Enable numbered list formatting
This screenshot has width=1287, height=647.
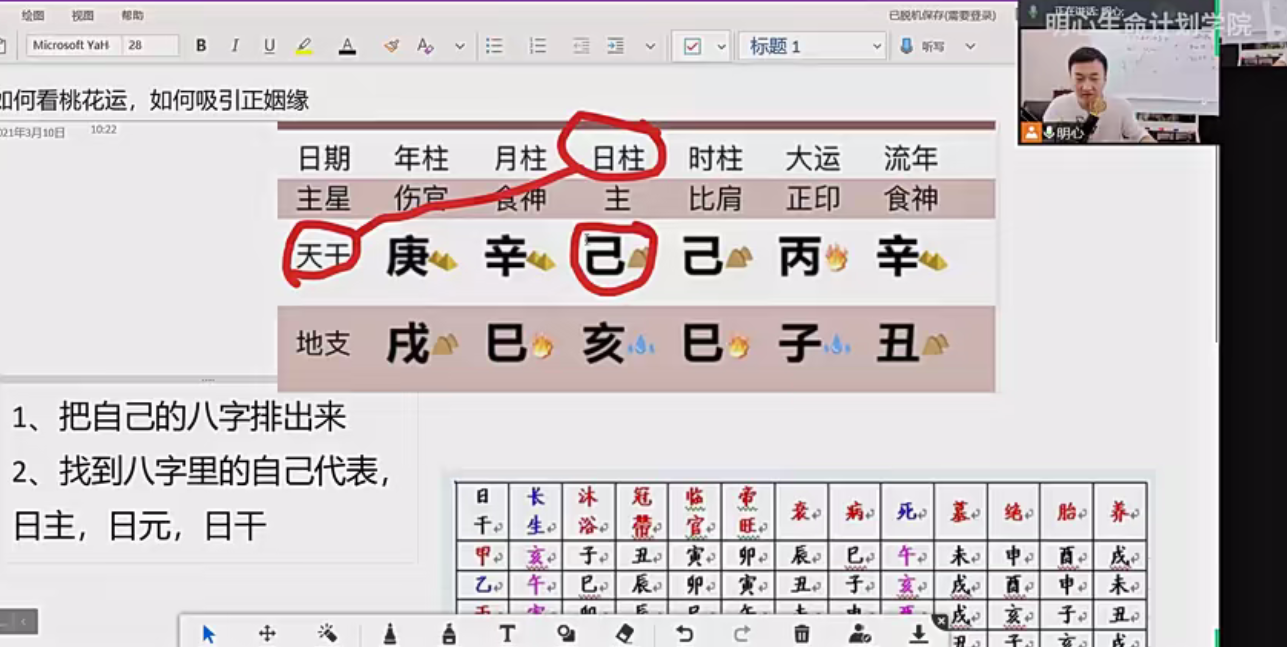(536, 46)
